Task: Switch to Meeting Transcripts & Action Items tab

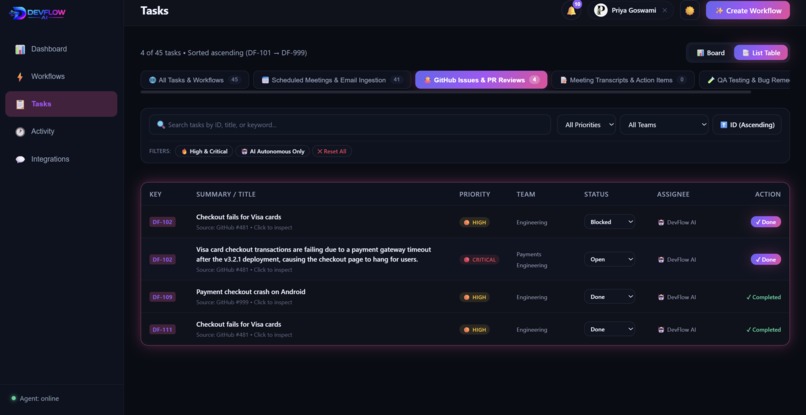Action: pos(623,80)
